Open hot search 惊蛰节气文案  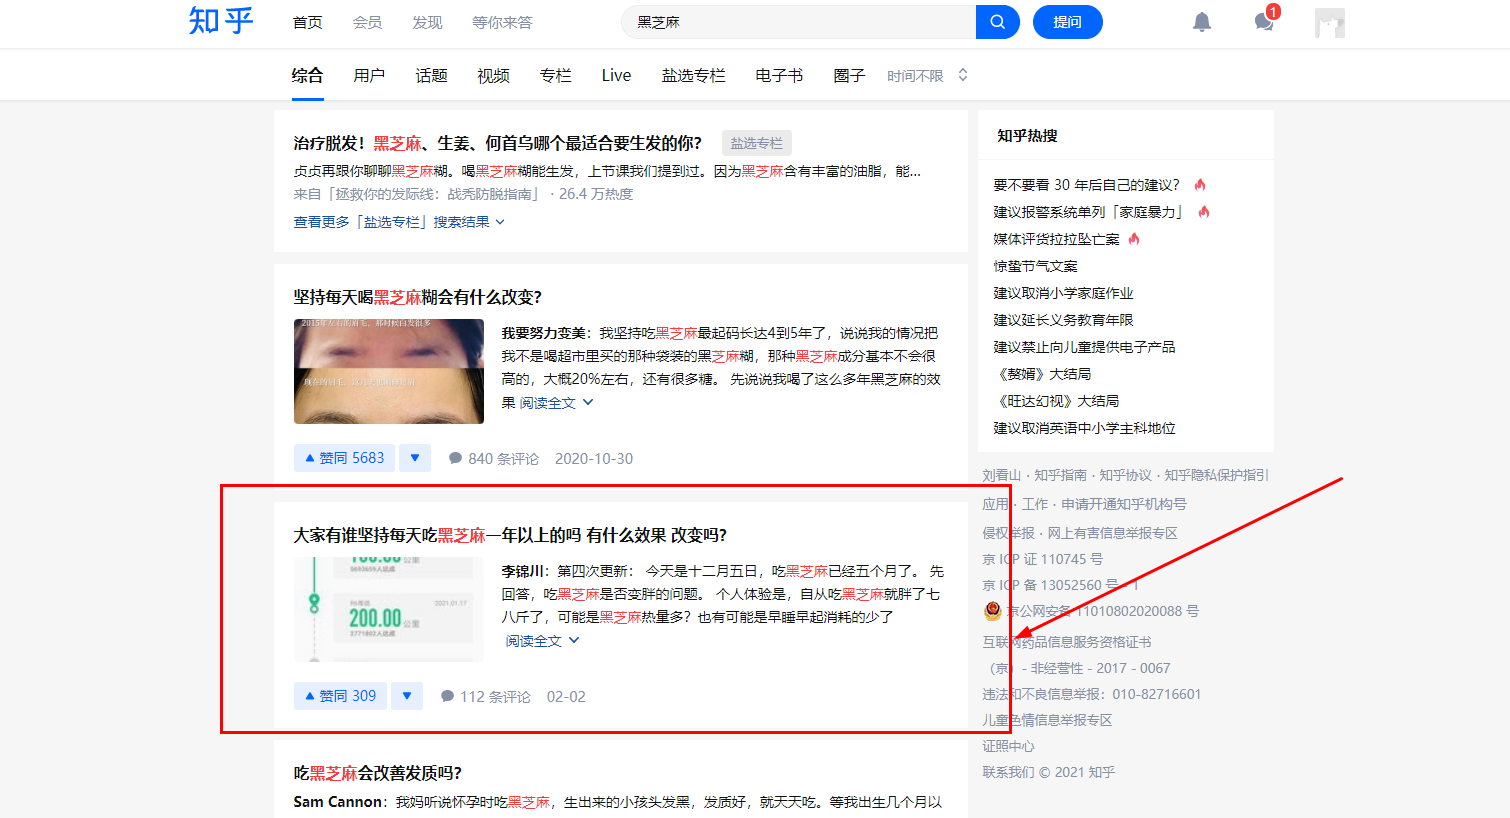coord(1035,266)
